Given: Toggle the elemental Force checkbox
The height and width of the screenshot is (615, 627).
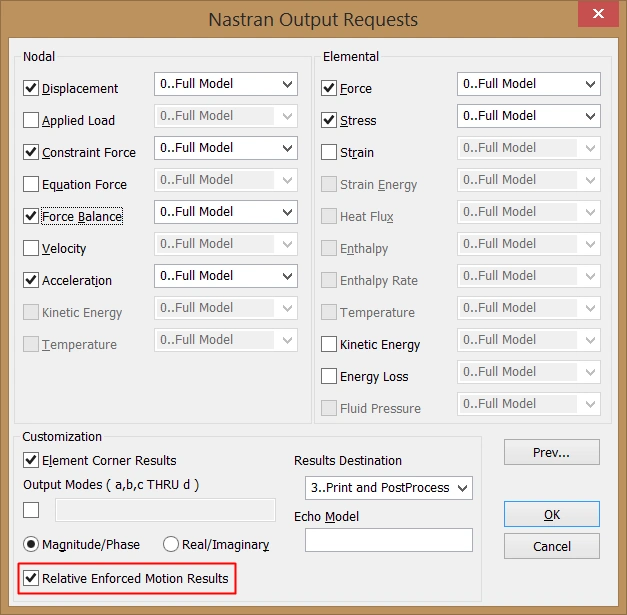Looking at the screenshot, I should coord(329,88).
